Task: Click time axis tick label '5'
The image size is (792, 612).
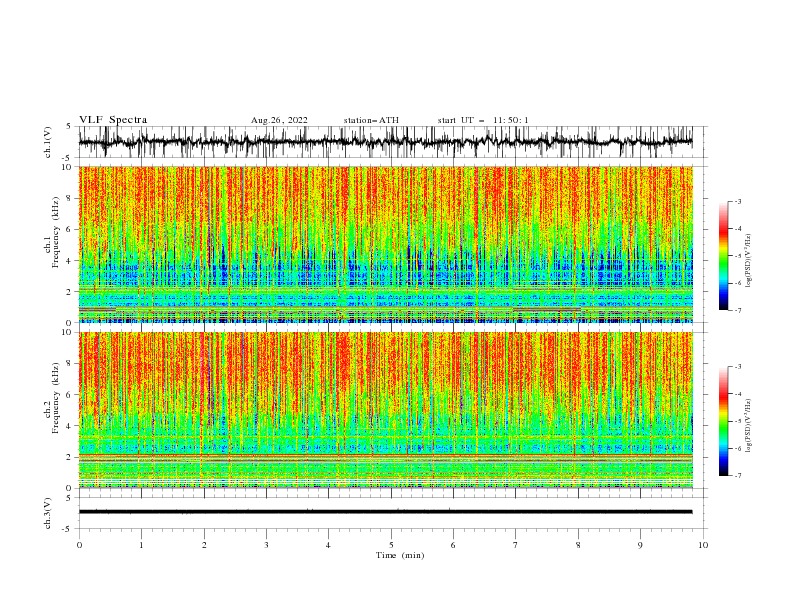Action: click(391, 545)
